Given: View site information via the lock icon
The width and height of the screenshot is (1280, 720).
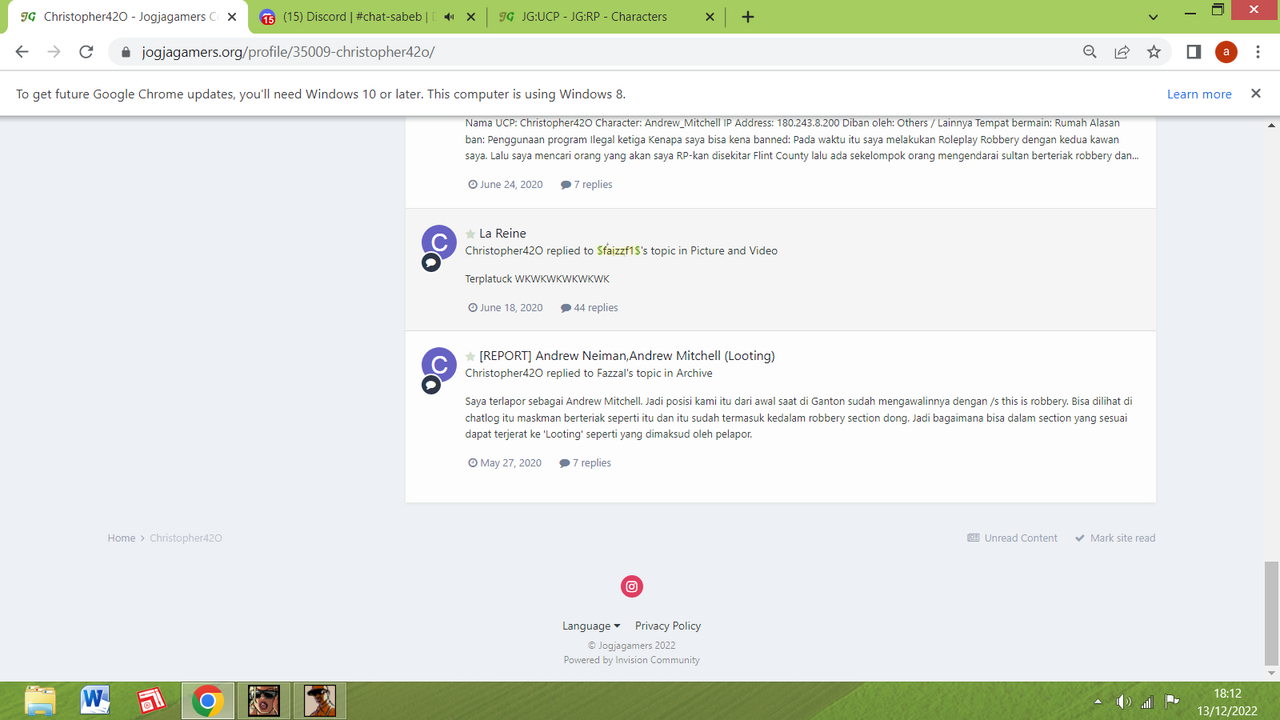Looking at the screenshot, I should [x=126, y=52].
